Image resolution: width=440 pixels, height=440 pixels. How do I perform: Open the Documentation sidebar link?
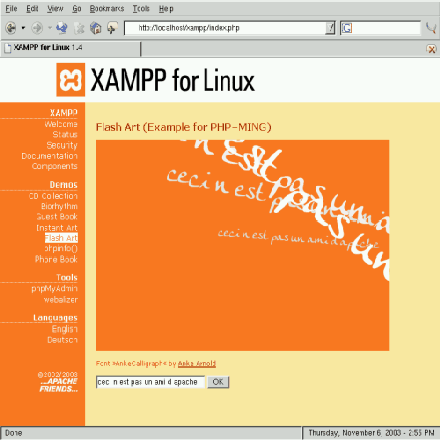click(50, 156)
